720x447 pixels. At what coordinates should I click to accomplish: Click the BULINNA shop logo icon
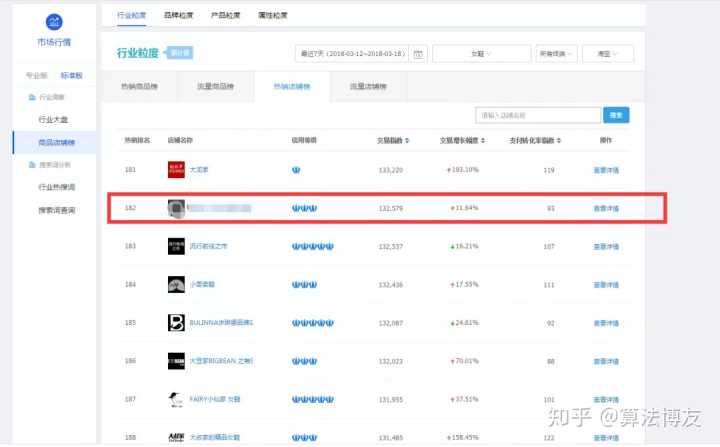(x=176, y=322)
